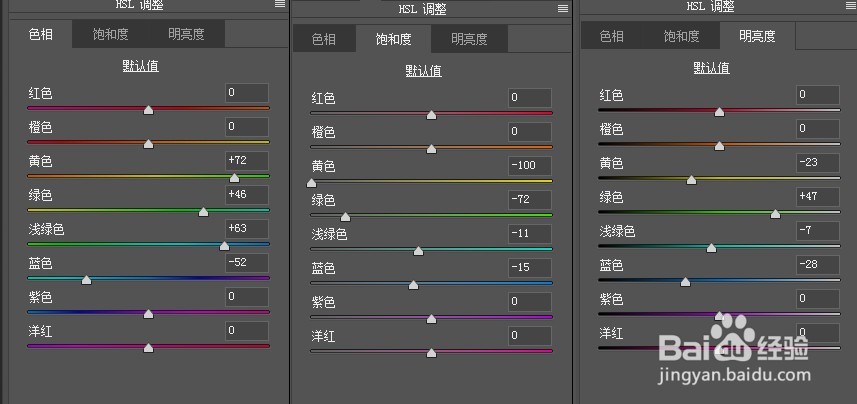This screenshot has height=404, width=857.
Task: Switch to 明亮度 tab in the Saturation panel
Action: [469, 39]
